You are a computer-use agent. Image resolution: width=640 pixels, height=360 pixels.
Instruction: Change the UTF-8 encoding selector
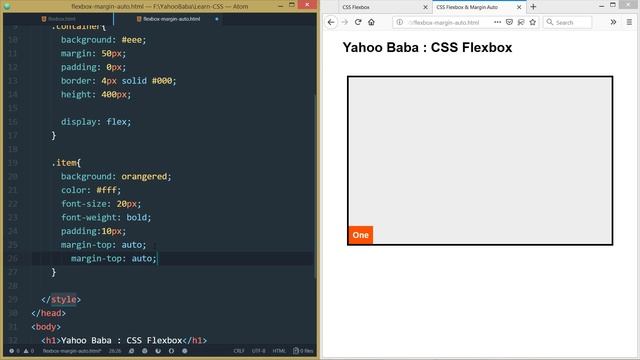(x=258, y=351)
